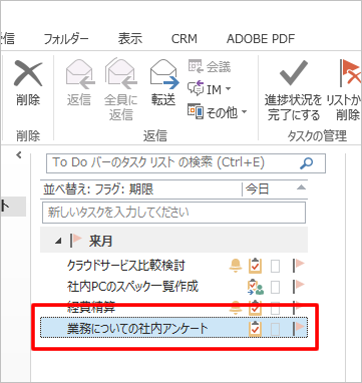
Task: Click the 並べ替え: フラグ: 期限 sort header
Action: (x=98, y=190)
